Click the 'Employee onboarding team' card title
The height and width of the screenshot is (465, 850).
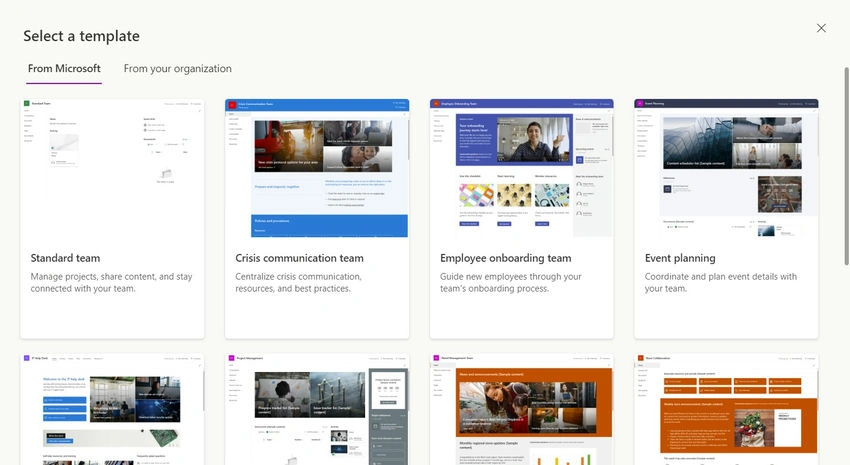(505, 258)
